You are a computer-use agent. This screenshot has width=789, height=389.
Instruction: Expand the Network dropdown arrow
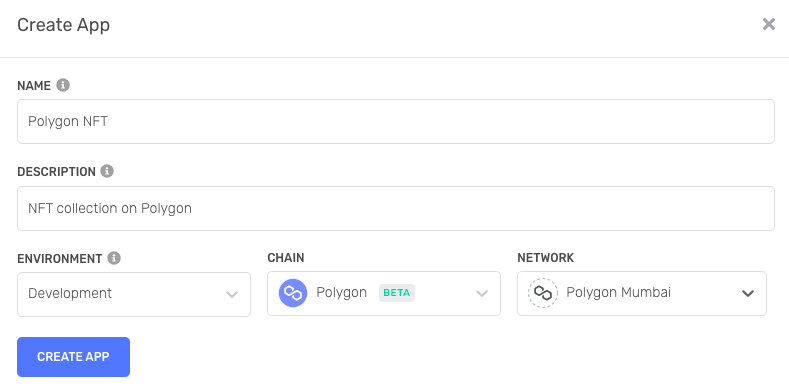point(748,293)
